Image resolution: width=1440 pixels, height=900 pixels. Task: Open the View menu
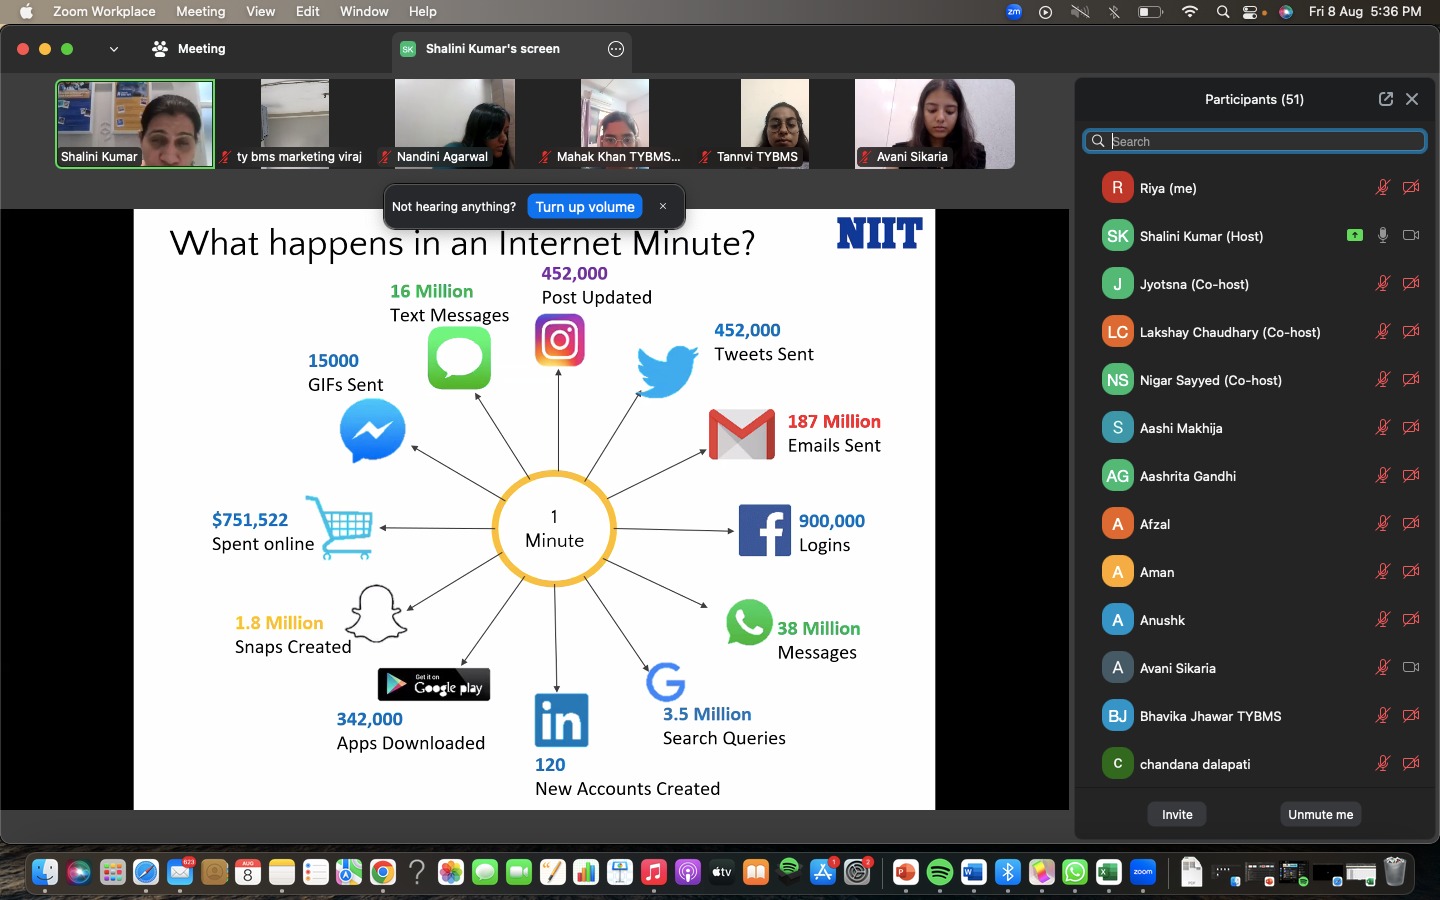(x=260, y=12)
